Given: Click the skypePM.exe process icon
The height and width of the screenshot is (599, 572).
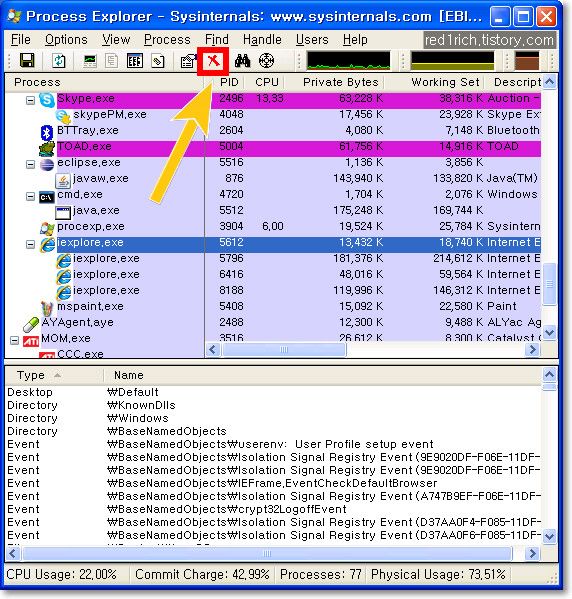Looking at the screenshot, I should pyautogui.click(x=63, y=116).
